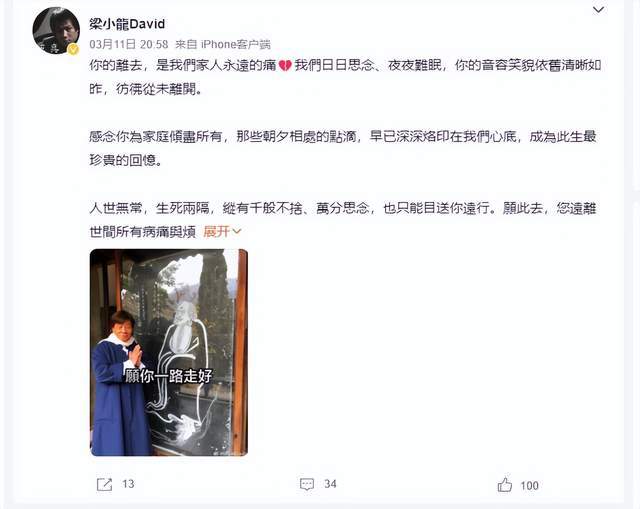Click the chevron next to 展开
640x509 pixels.
(237, 232)
